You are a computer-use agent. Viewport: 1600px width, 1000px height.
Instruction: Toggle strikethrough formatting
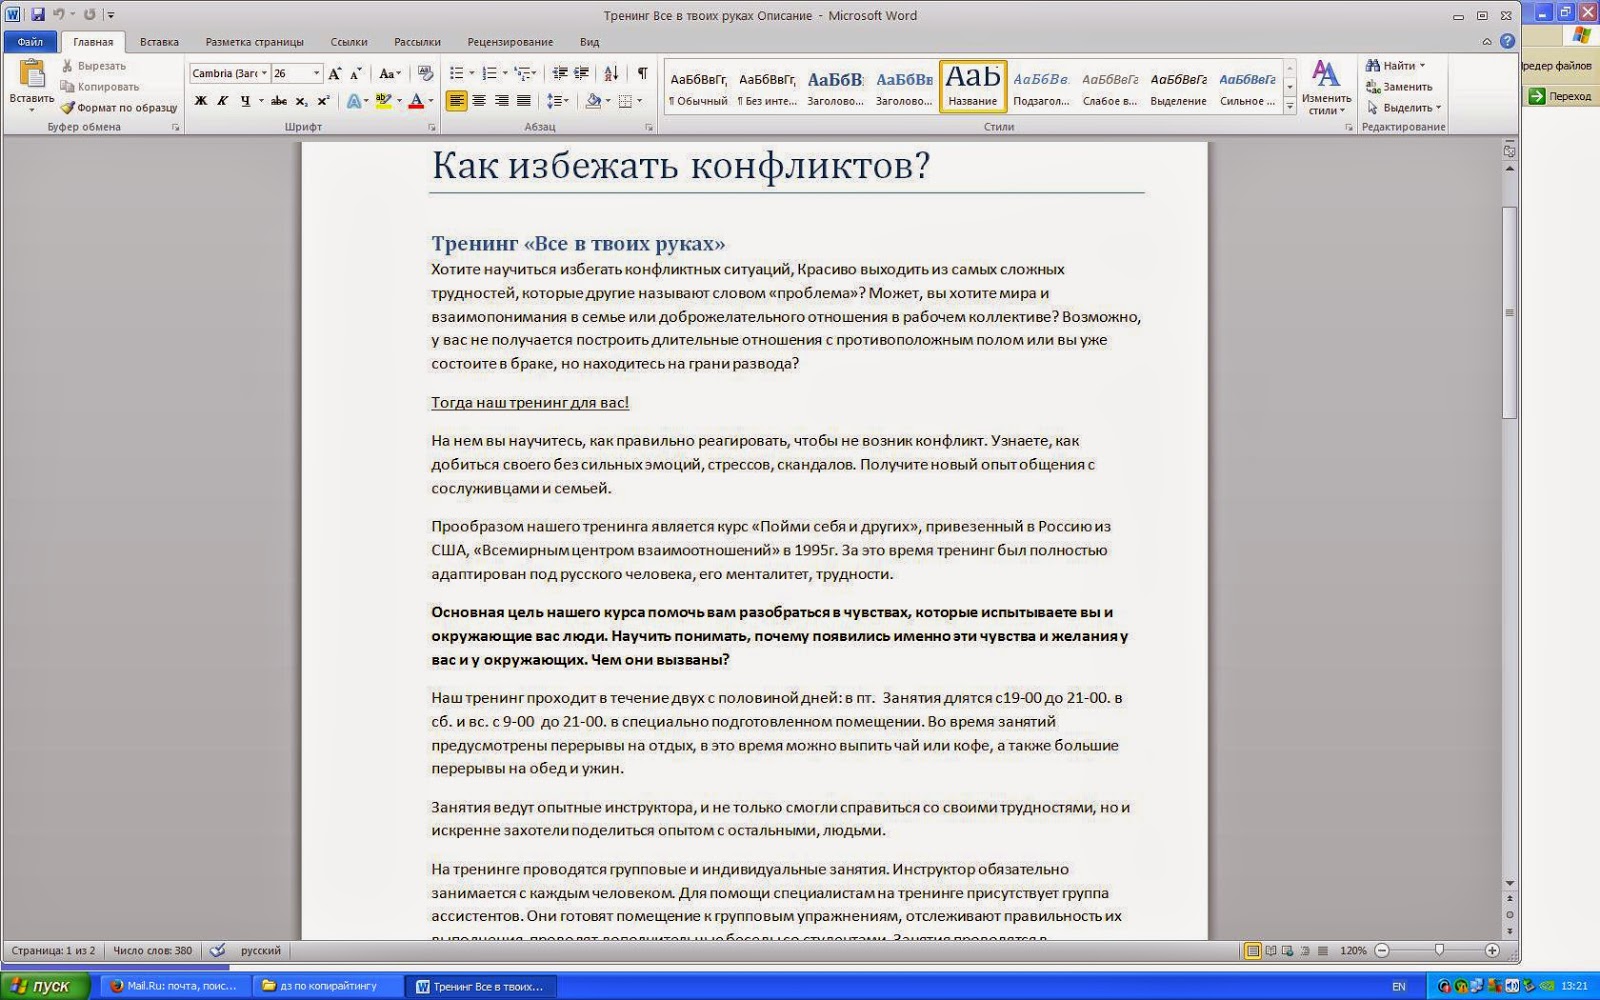279,101
